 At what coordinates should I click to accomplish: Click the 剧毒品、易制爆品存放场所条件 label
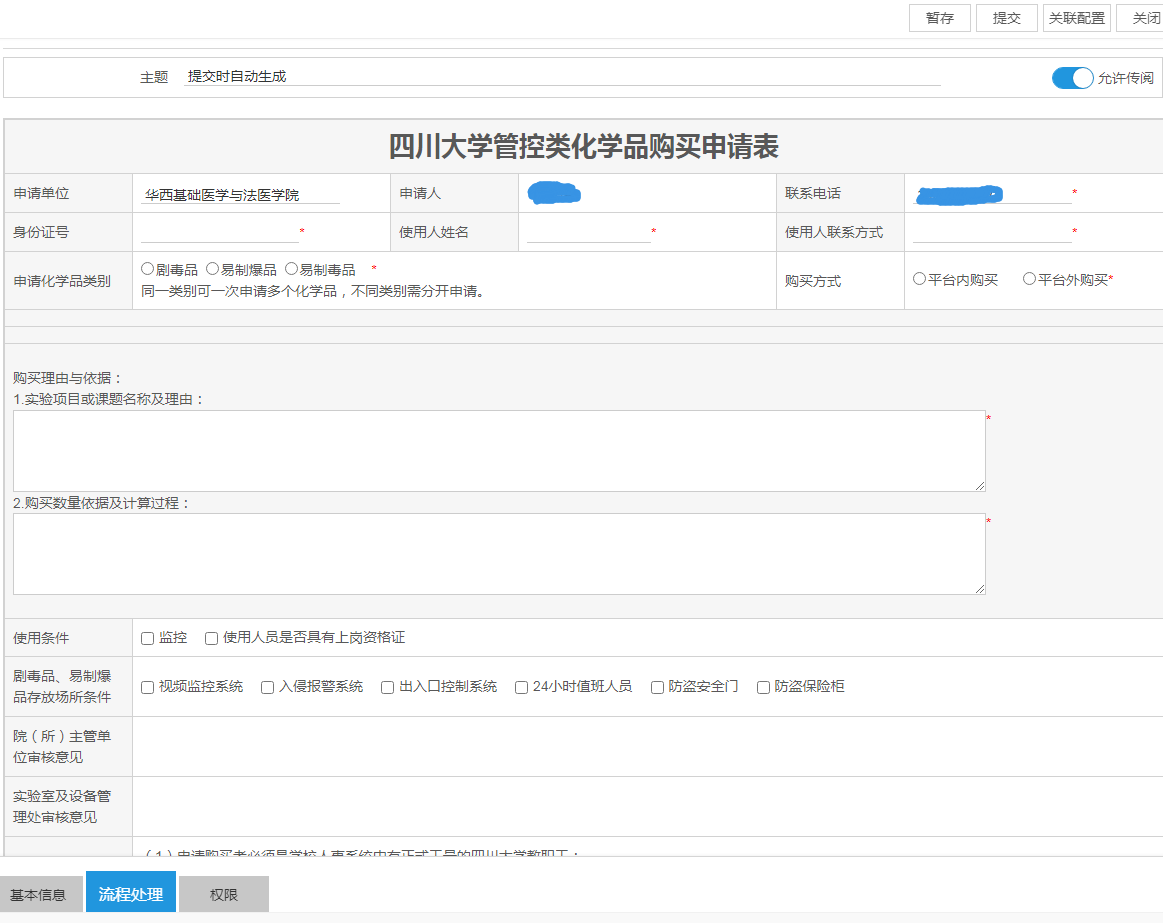click(x=62, y=686)
